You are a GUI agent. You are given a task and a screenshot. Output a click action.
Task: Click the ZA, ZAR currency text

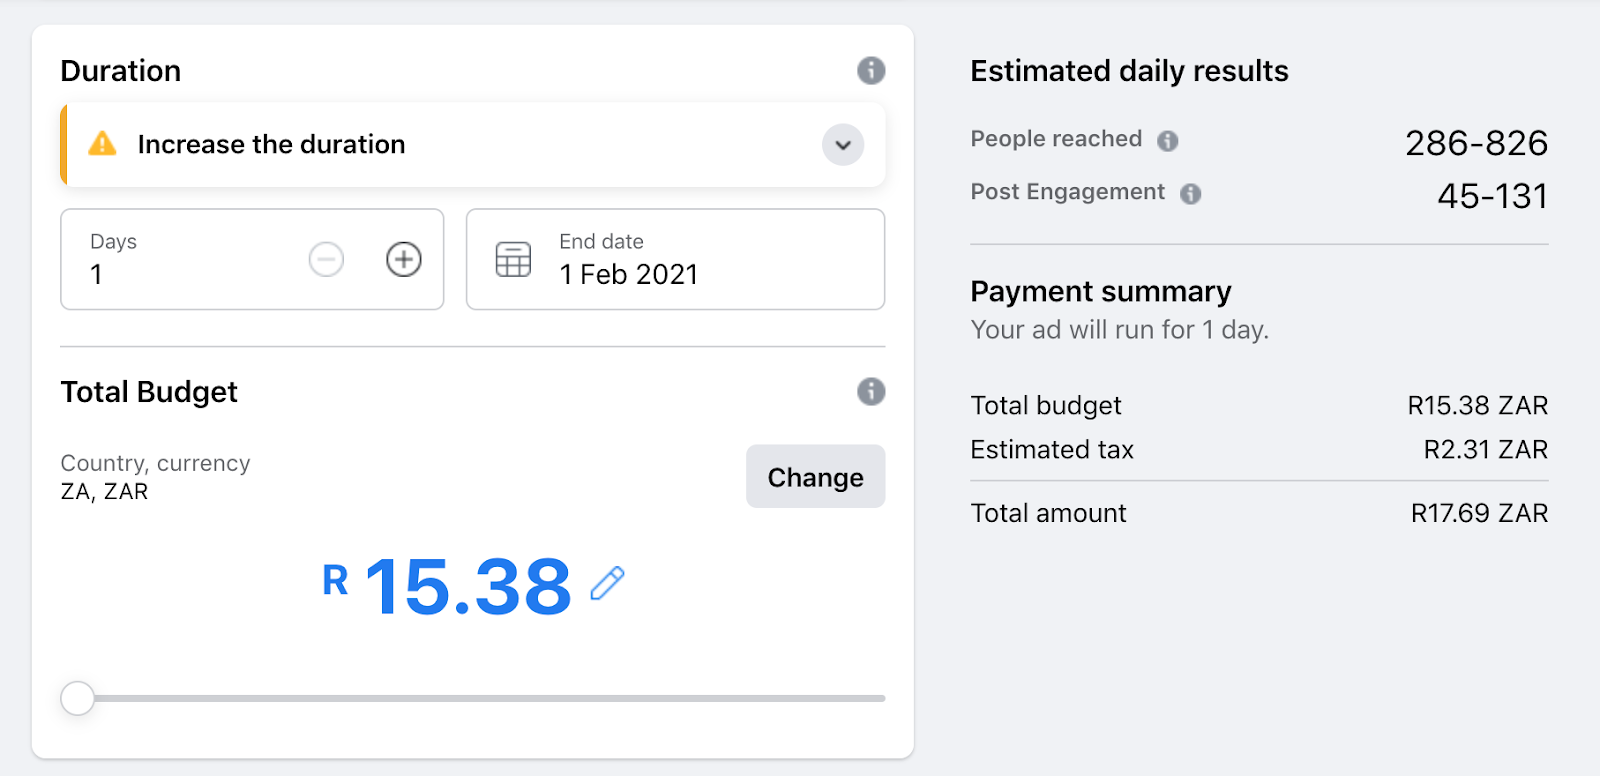tap(104, 491)
